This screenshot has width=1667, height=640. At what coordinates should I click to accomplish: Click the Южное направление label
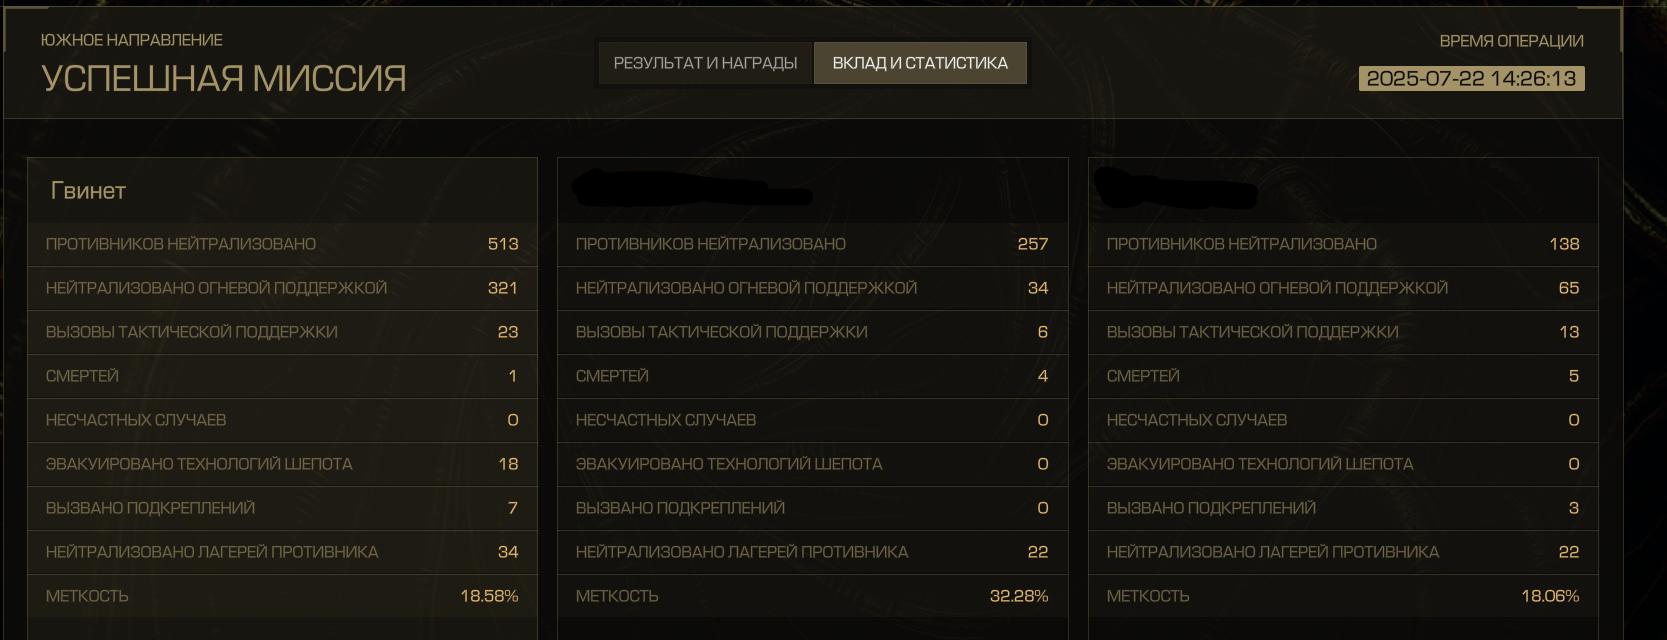click(x=132, y=40)
